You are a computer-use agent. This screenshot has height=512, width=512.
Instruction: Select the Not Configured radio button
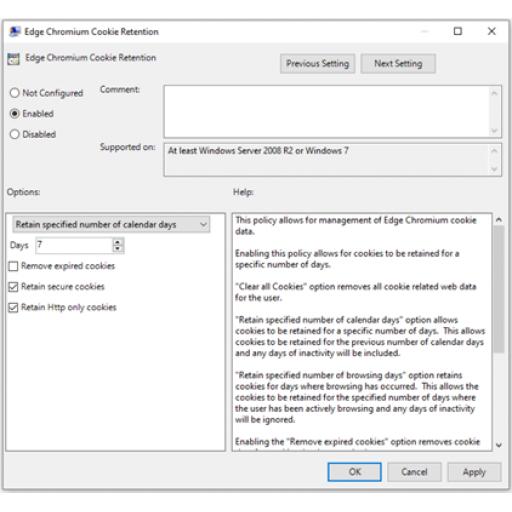[15, 93]
